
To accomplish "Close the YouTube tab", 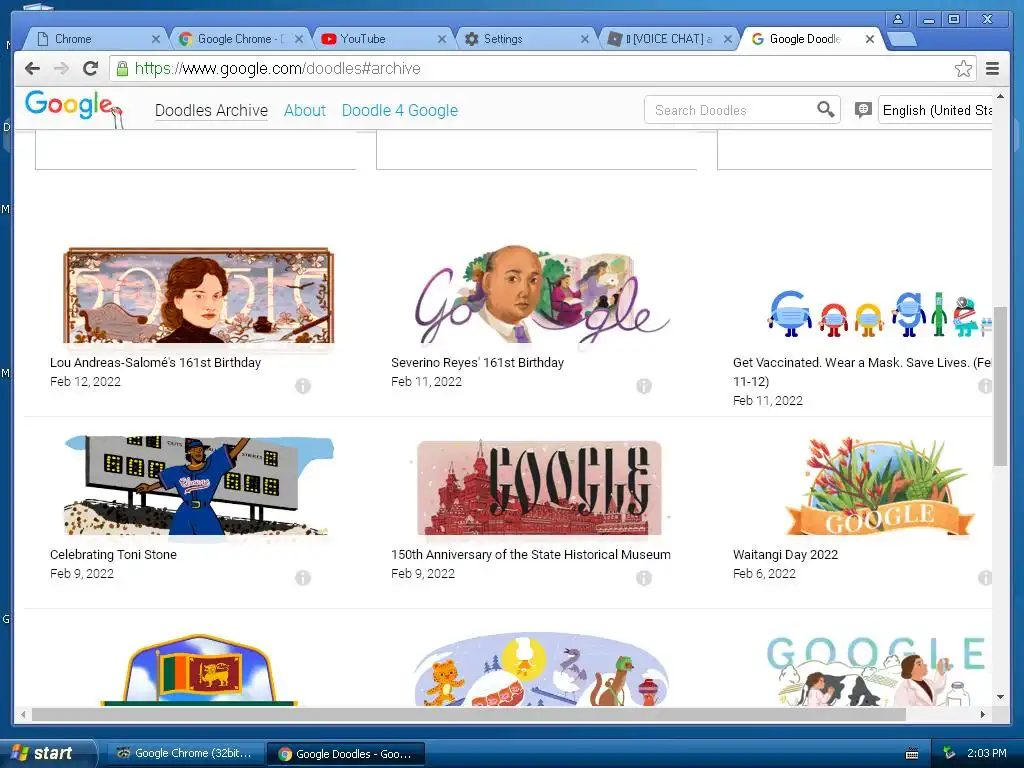I will (x=441, y=39).
